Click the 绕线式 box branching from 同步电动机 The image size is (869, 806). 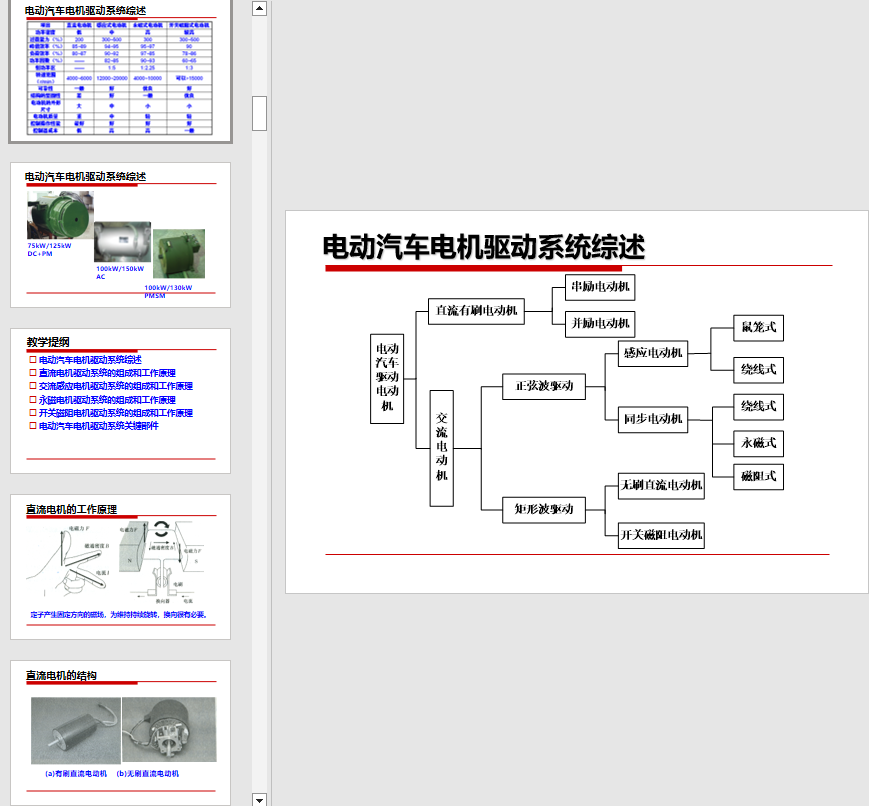pos(759,407)
